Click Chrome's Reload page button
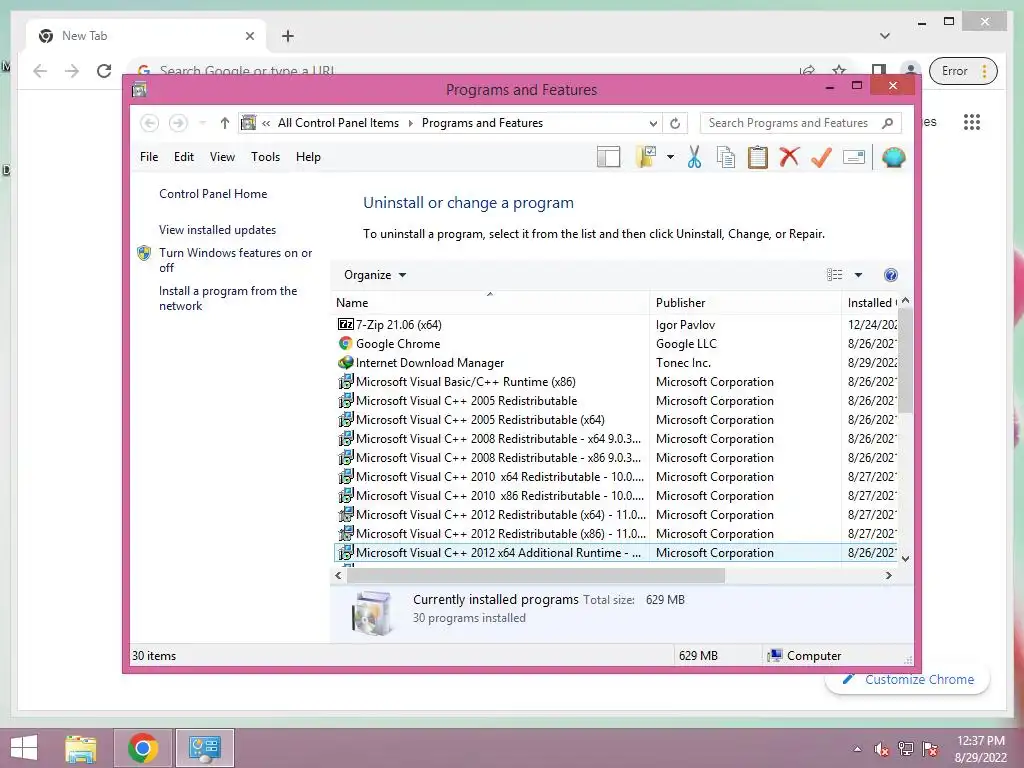The height and width of the screenshot is (768, 1024). [104, 71]
